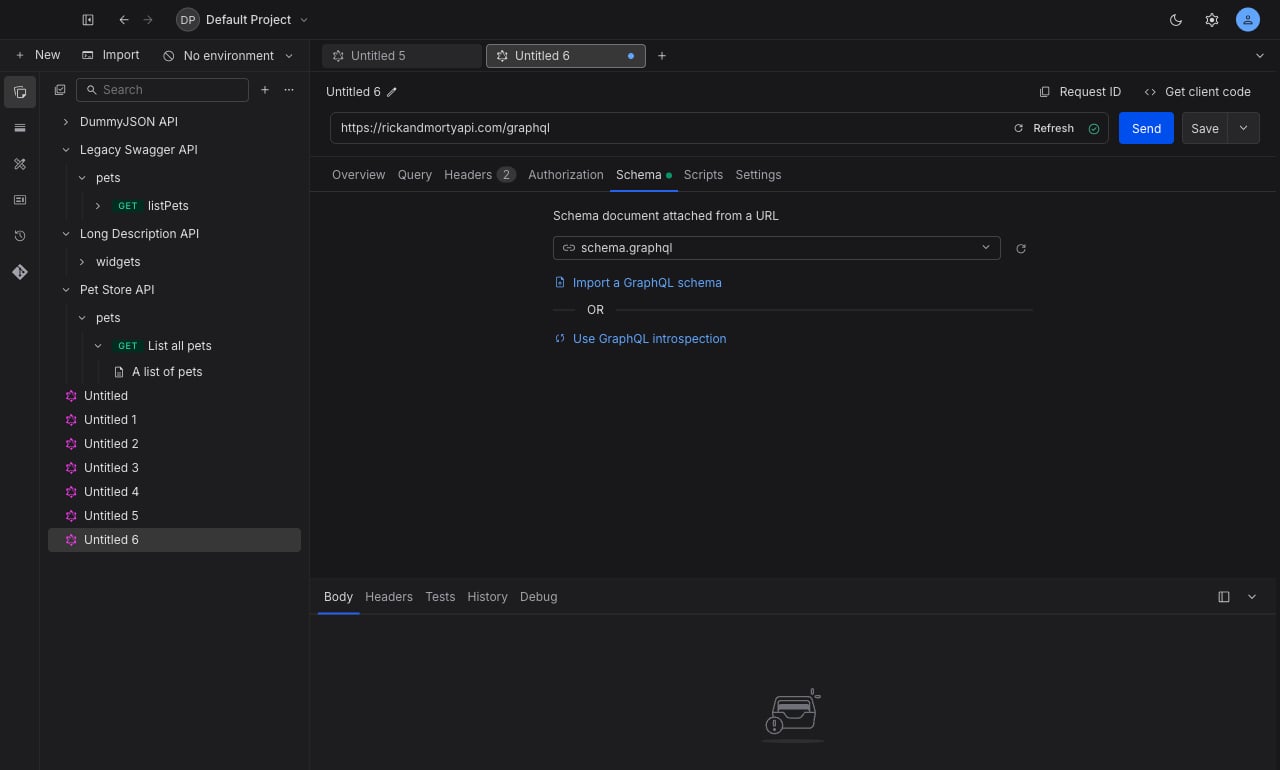Select the collections icon in left rail

click(20, 92)
